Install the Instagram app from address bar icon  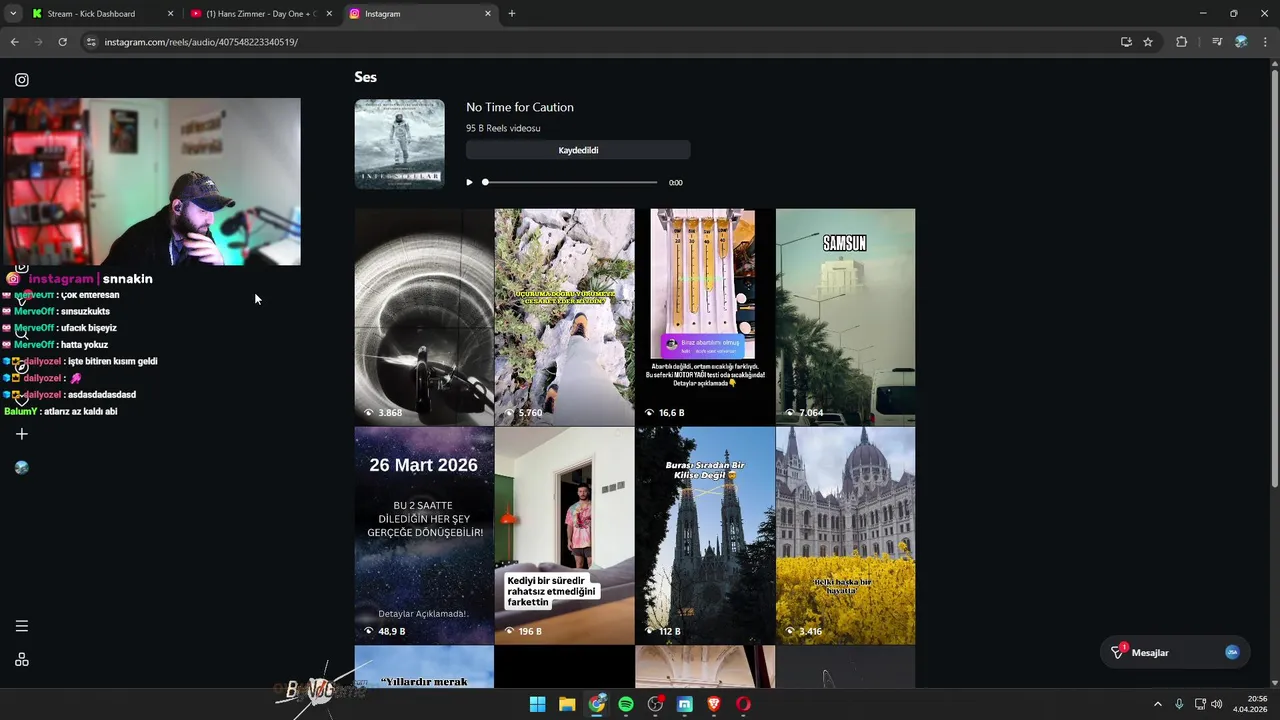pos(1126,42)
